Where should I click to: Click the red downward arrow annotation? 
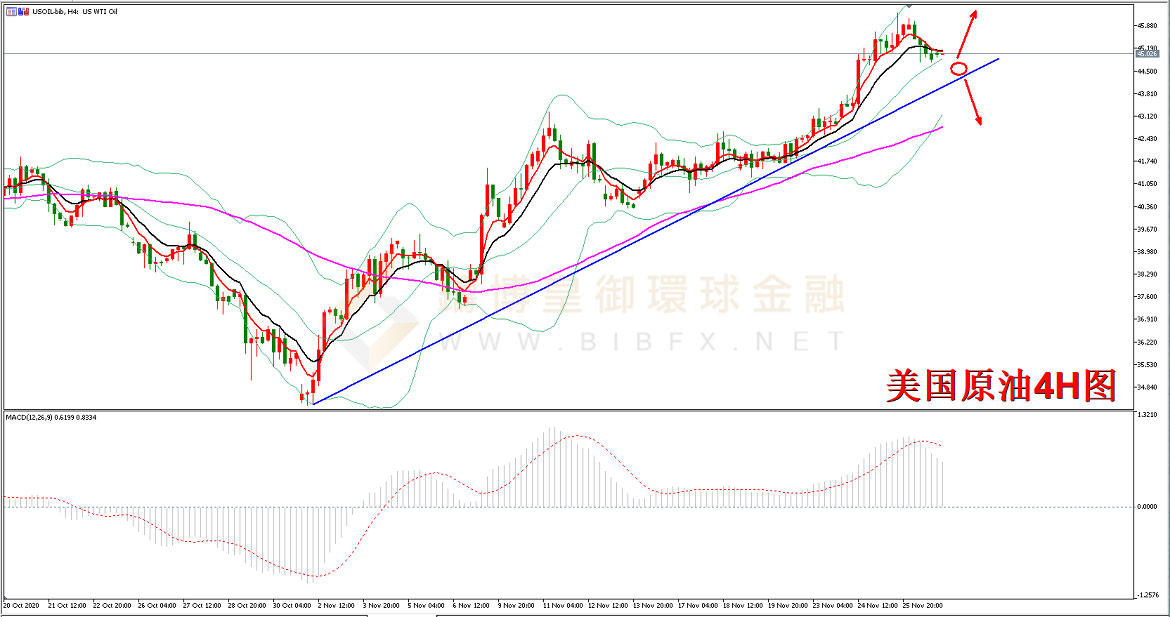972,103
